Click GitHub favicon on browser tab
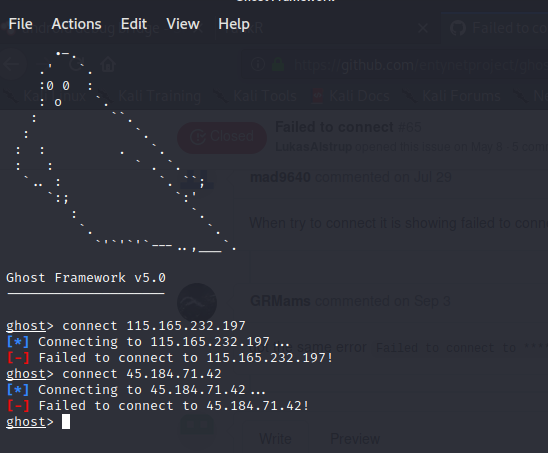Image resolution: width=548 pixels, height=453 pixels. pos(458,28)
